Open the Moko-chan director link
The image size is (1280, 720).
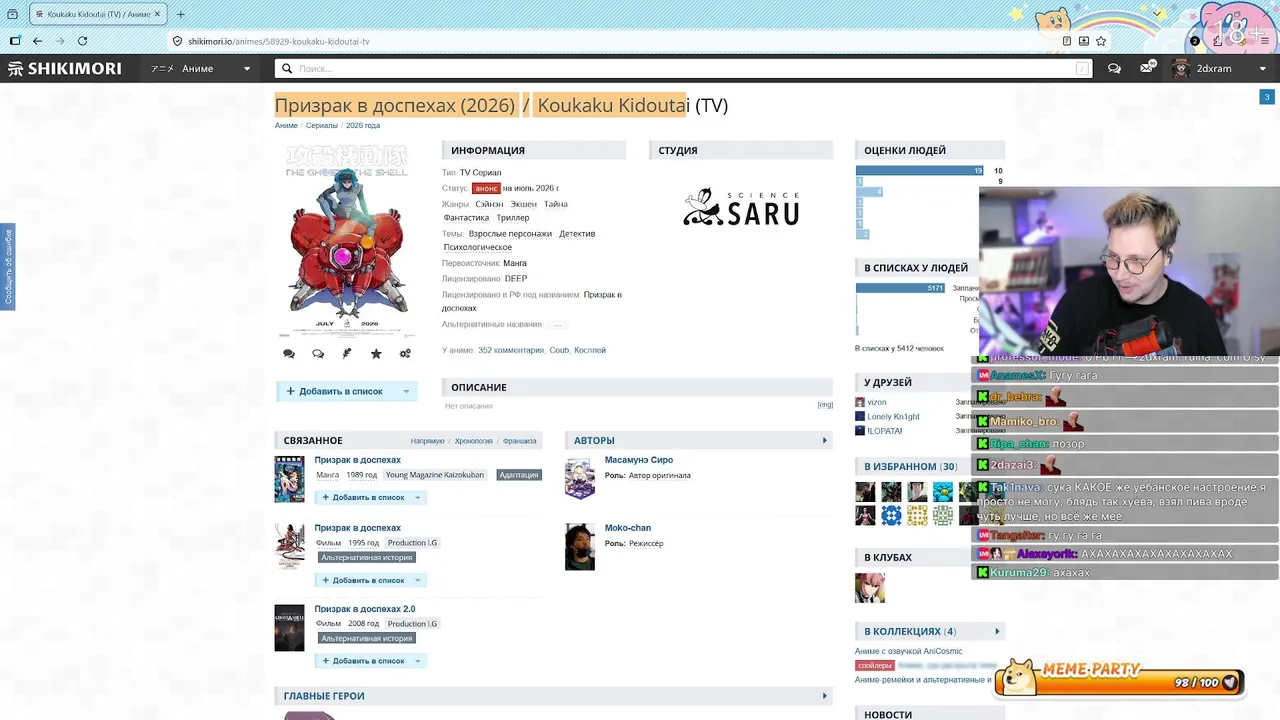[628, 528]
